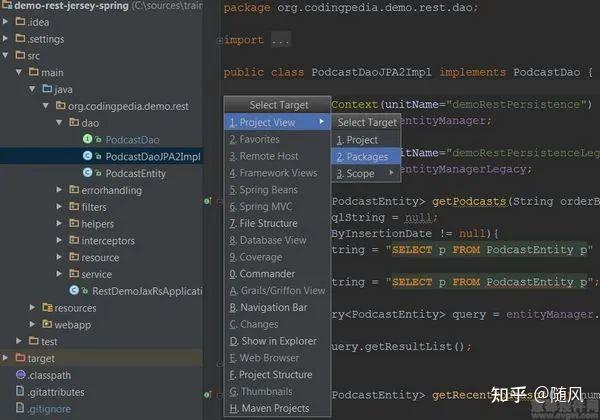This screenshot has height=420, width=600.
Task: Click the package declaration line
Action: 351,8
